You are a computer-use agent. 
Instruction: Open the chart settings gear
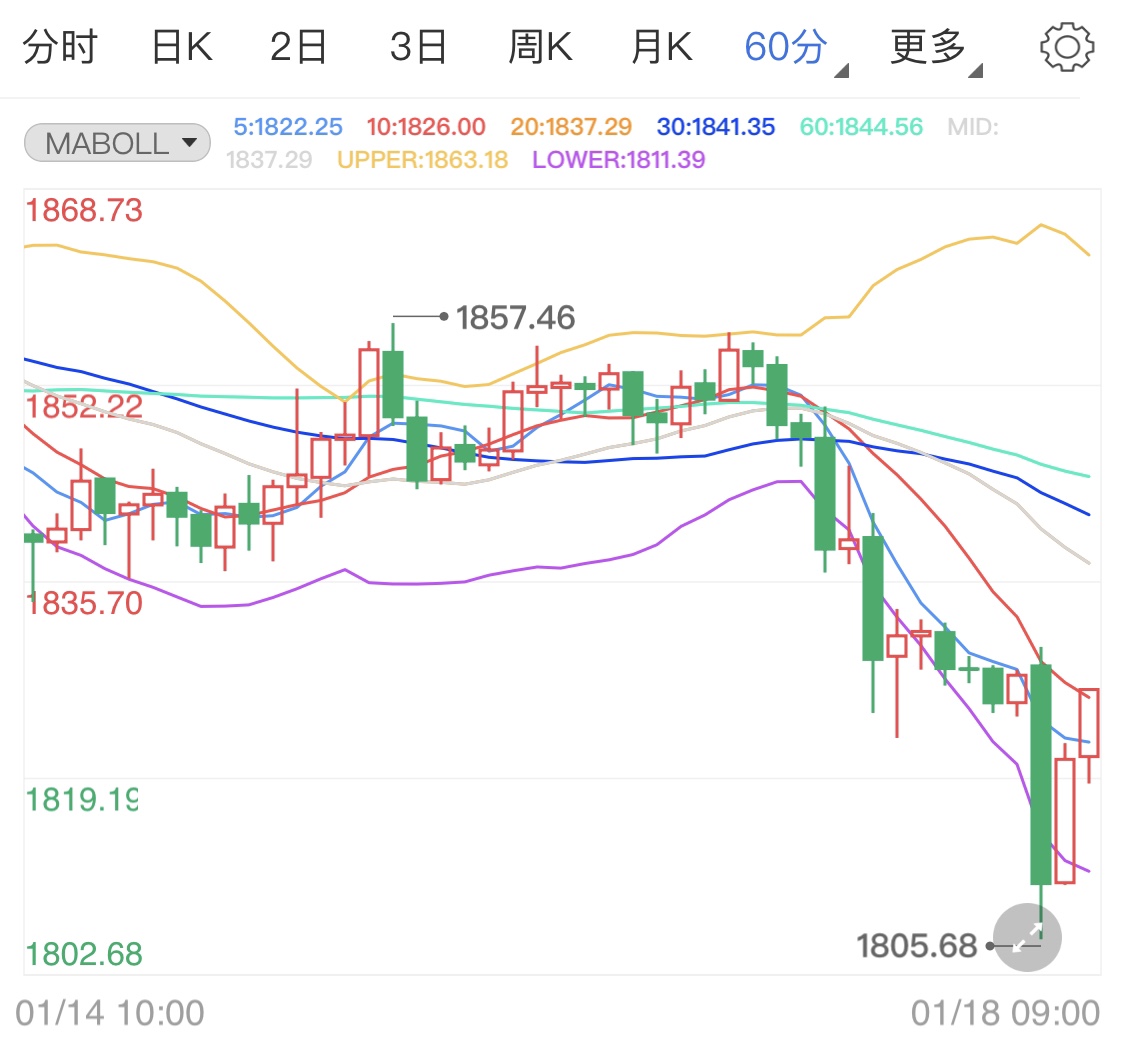[1066, 45]
